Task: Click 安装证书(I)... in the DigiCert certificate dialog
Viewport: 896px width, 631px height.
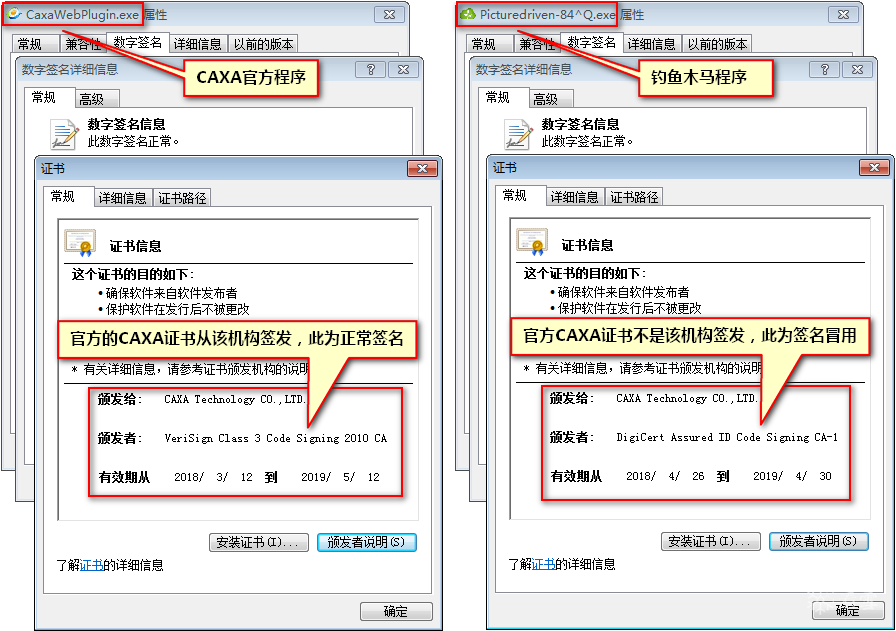Action: 711,541
